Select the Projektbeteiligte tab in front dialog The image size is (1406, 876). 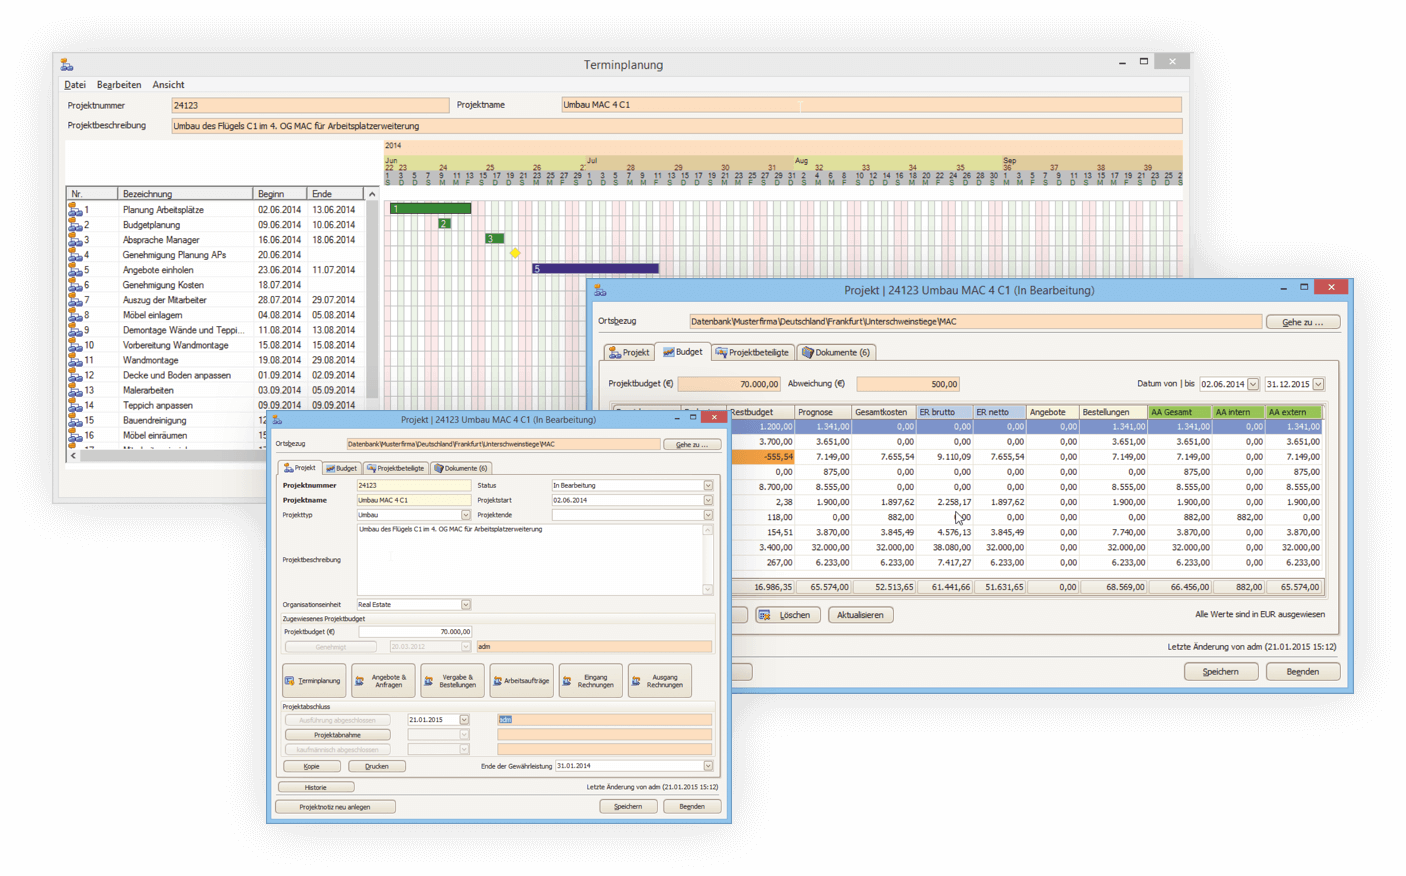click(x=396, y=468)
